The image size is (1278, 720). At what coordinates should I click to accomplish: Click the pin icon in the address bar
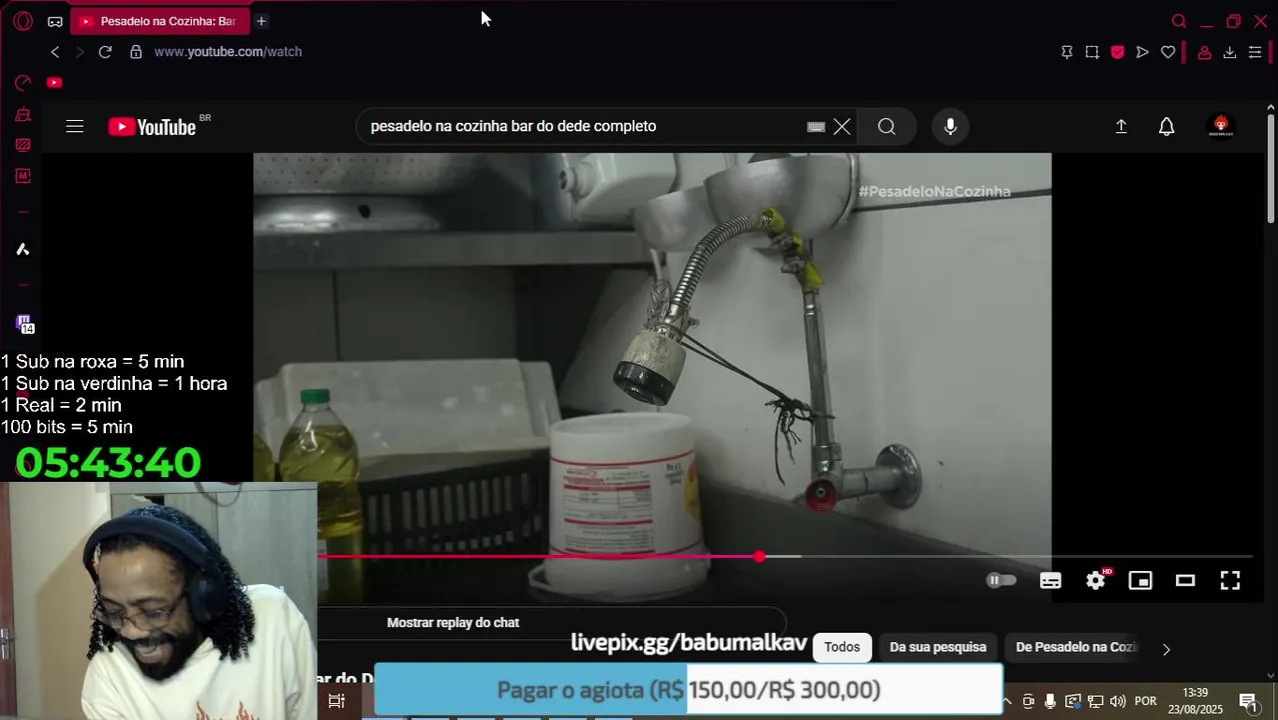tap(1067, 52)
